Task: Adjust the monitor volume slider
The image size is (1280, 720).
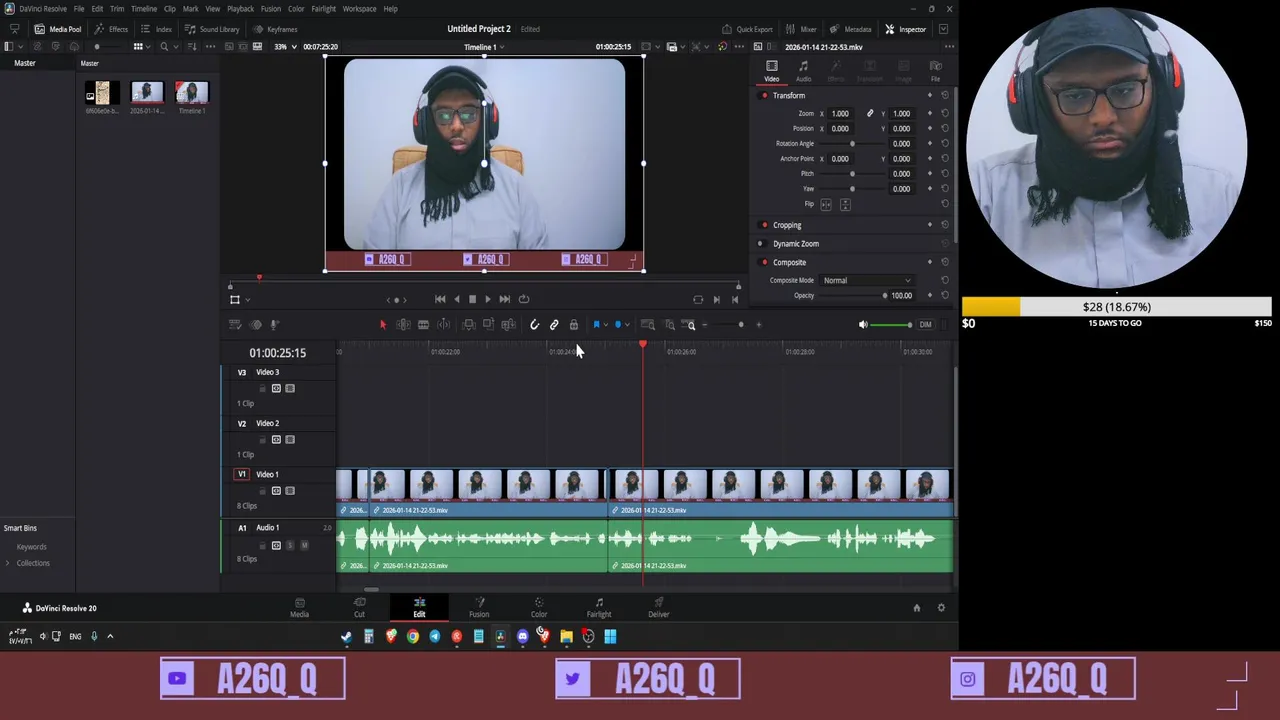Action: pyautogui.click(x=891, y=325)
